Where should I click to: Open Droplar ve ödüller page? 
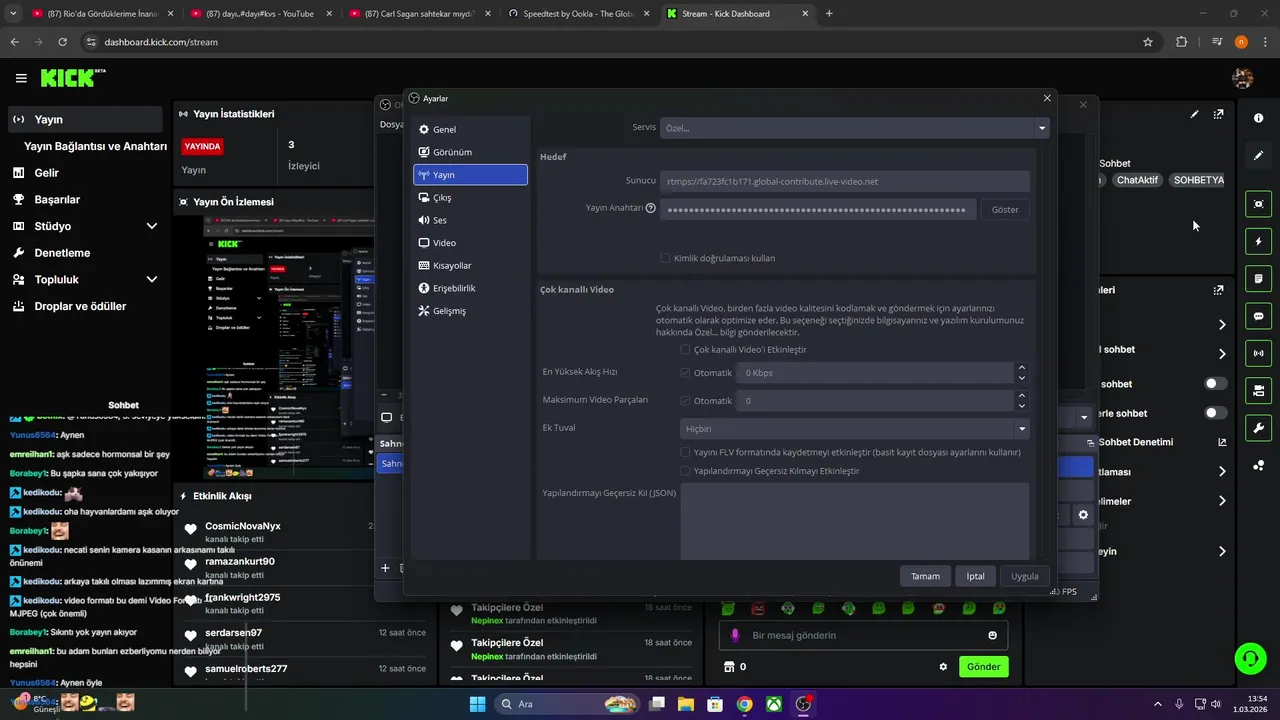coord(84,306)
